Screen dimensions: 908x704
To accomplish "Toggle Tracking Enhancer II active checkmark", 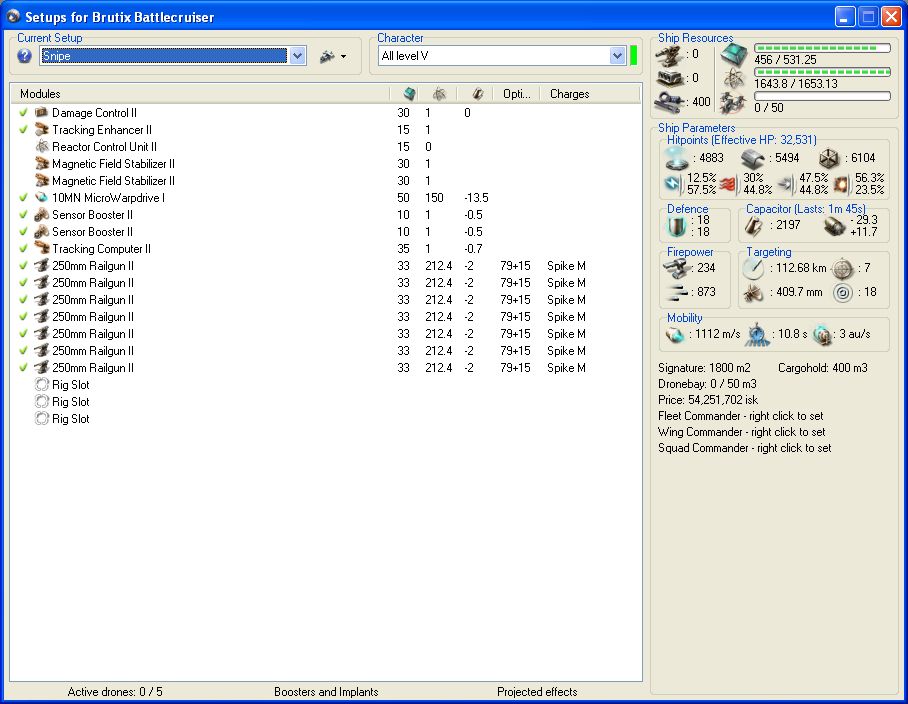I will pos(23,129).
